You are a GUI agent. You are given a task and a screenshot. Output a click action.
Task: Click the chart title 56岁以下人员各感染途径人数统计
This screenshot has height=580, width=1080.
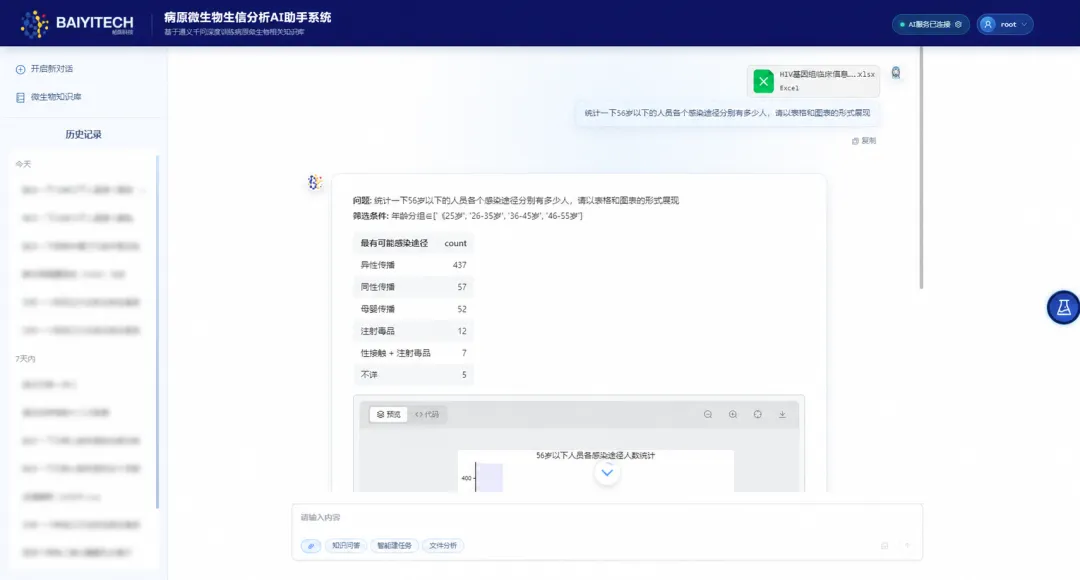[x=596, y=455]
